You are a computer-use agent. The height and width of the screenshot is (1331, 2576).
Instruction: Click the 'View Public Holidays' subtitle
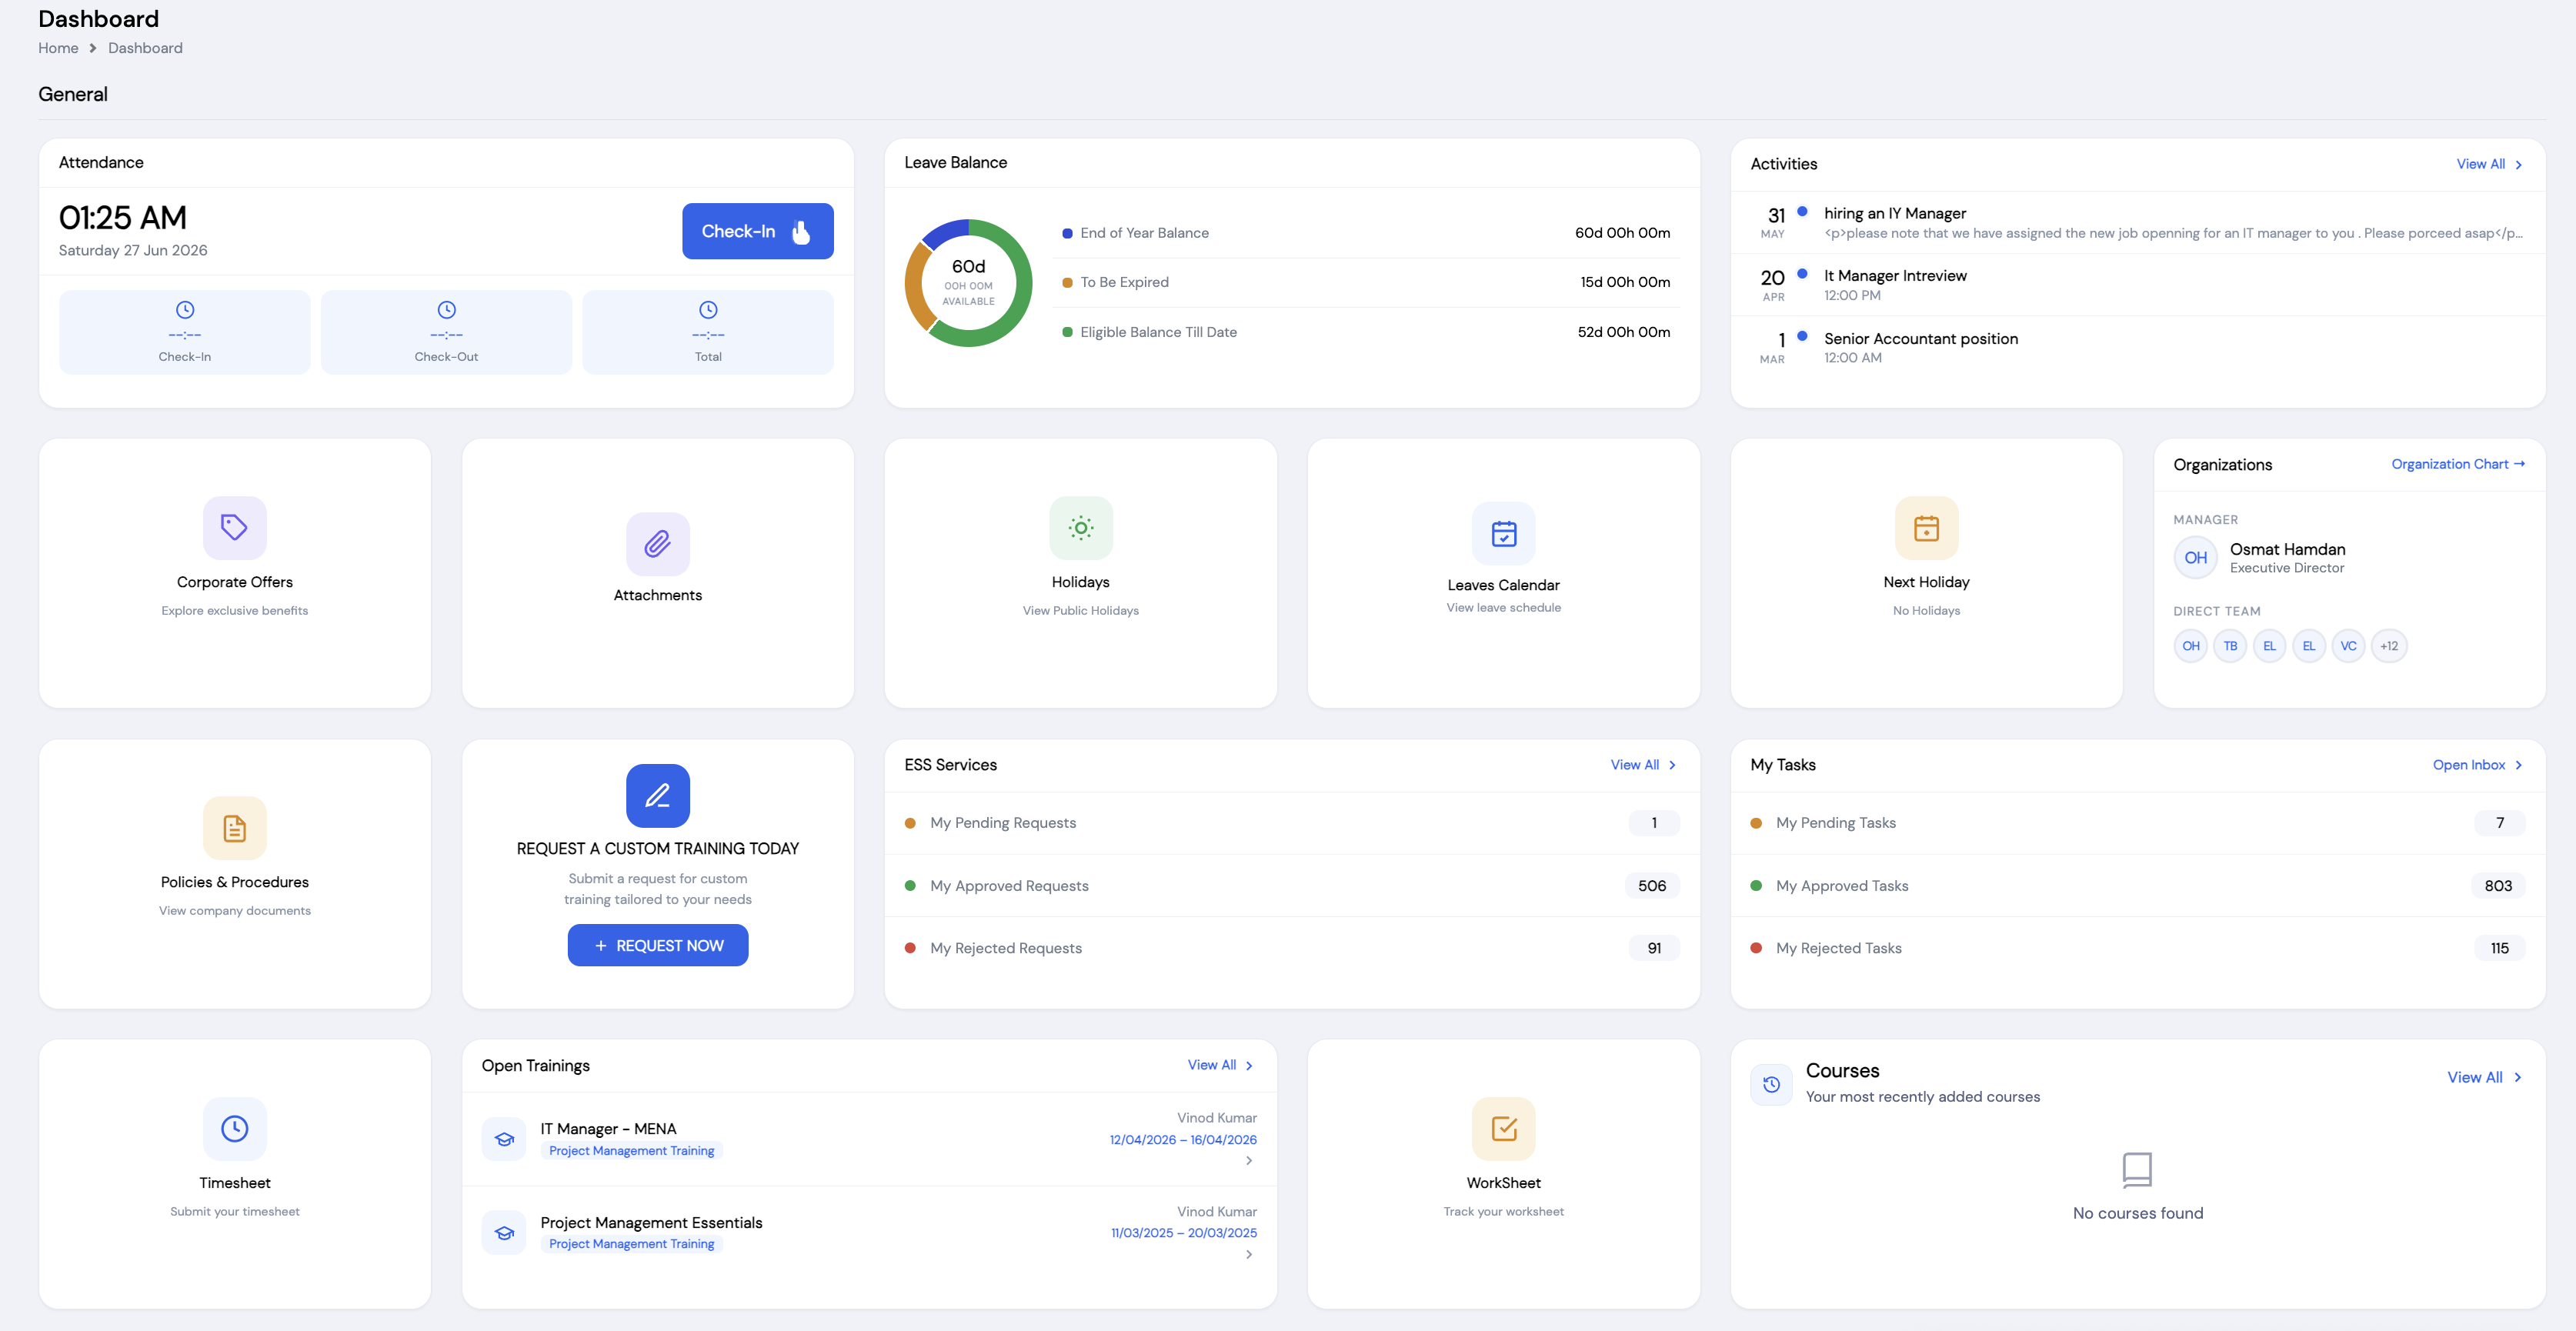click(1080, 611)
